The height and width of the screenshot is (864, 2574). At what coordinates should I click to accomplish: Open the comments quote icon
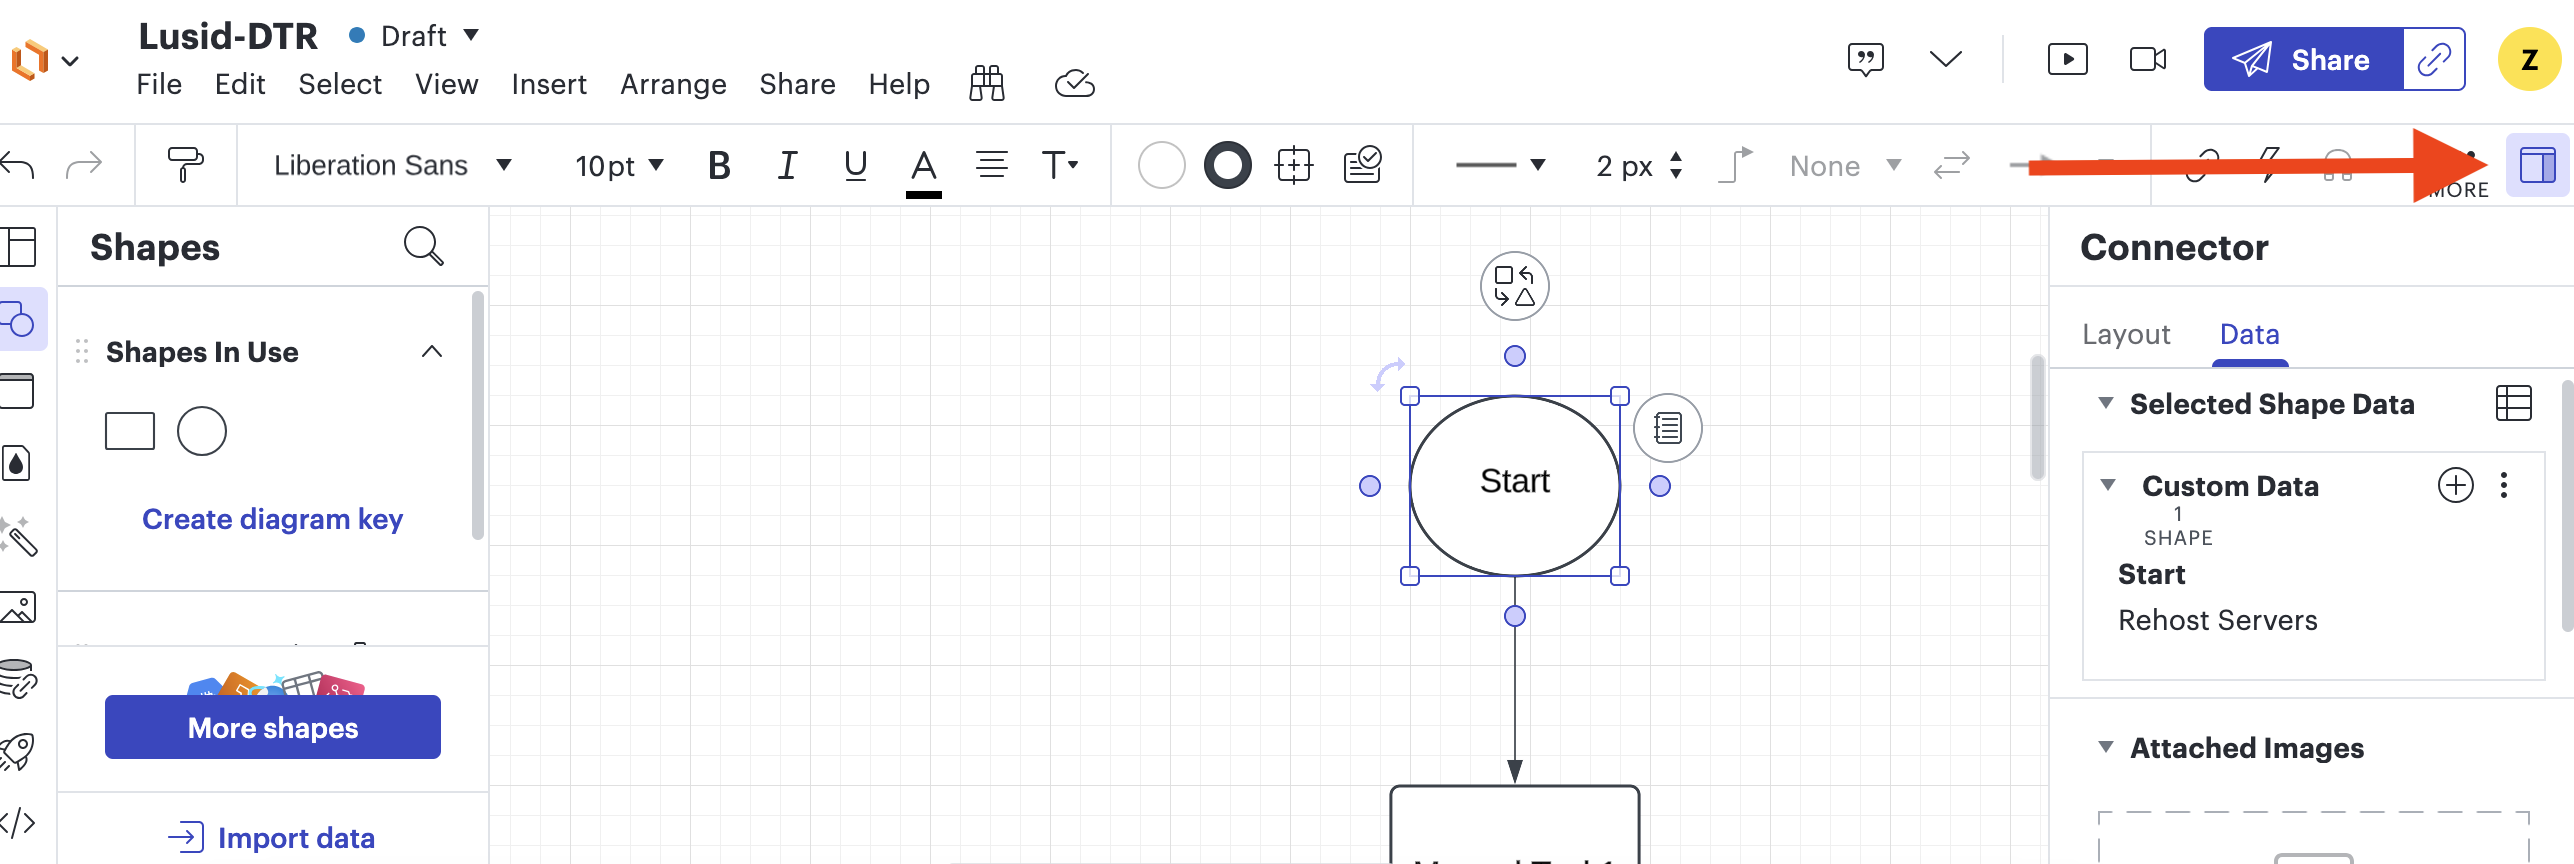[x=1866, y=60]
